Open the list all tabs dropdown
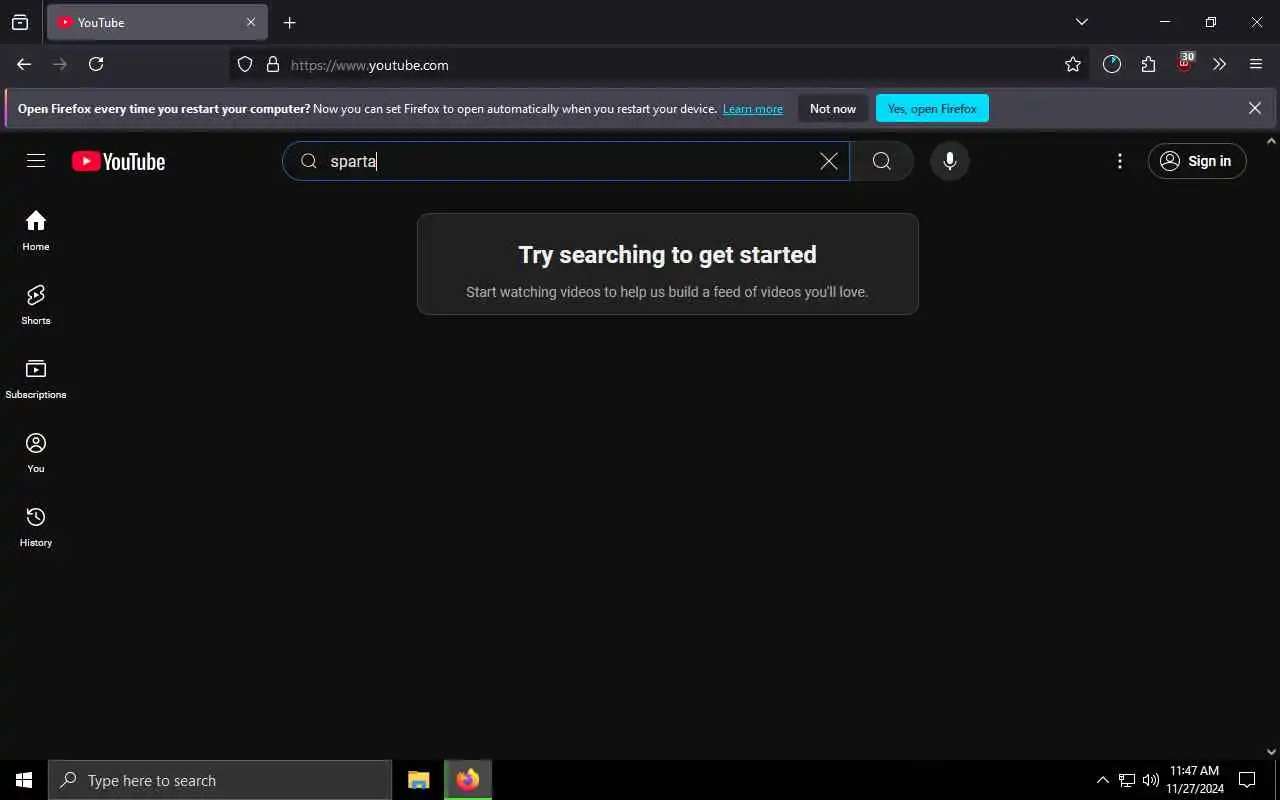 pyautogui.click(x=1081, y=22)
